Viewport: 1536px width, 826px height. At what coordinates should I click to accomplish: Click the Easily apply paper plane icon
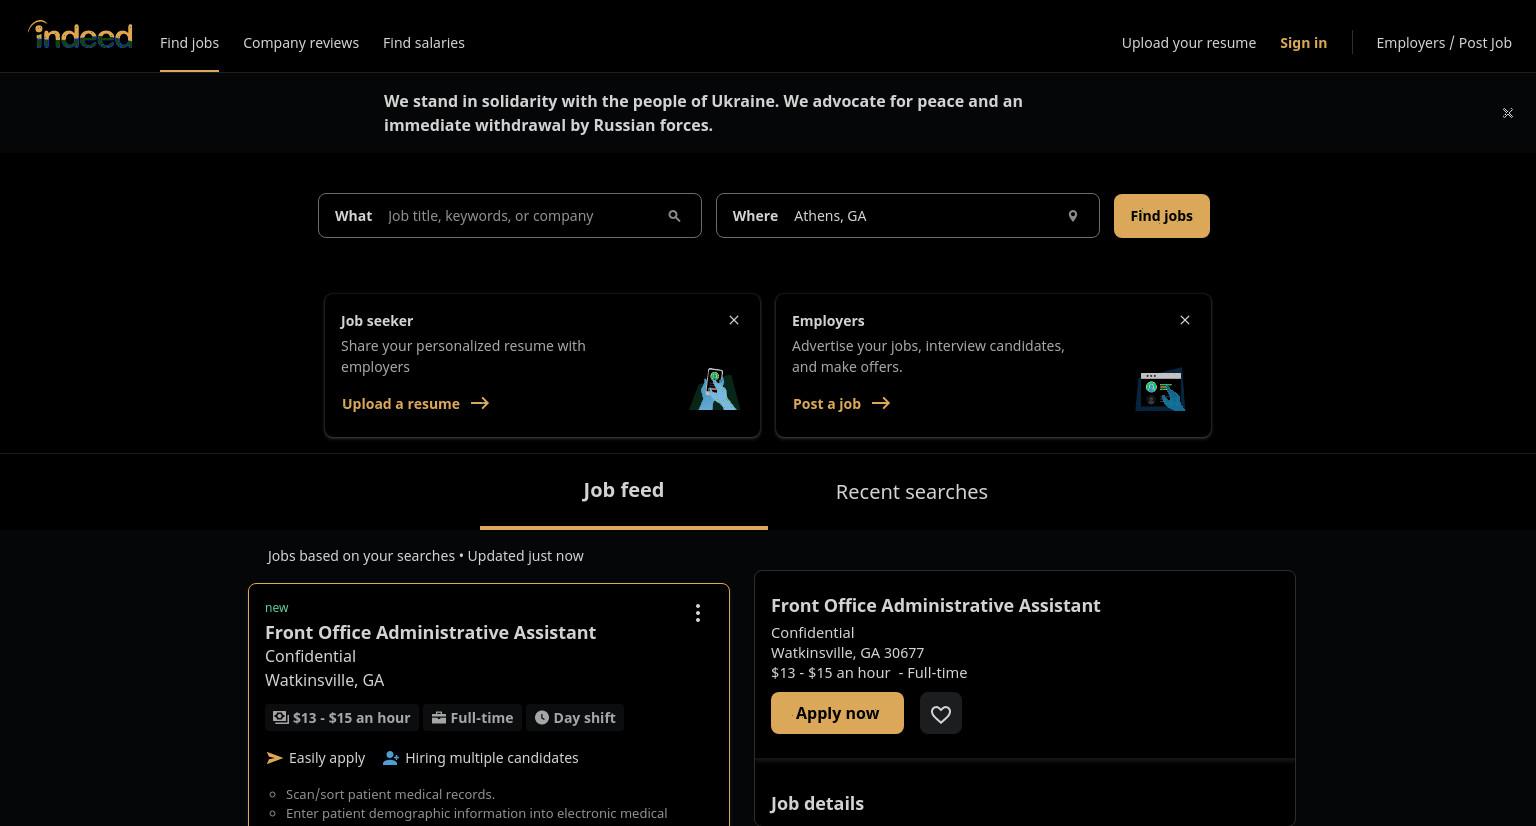[x=274, y=758]
